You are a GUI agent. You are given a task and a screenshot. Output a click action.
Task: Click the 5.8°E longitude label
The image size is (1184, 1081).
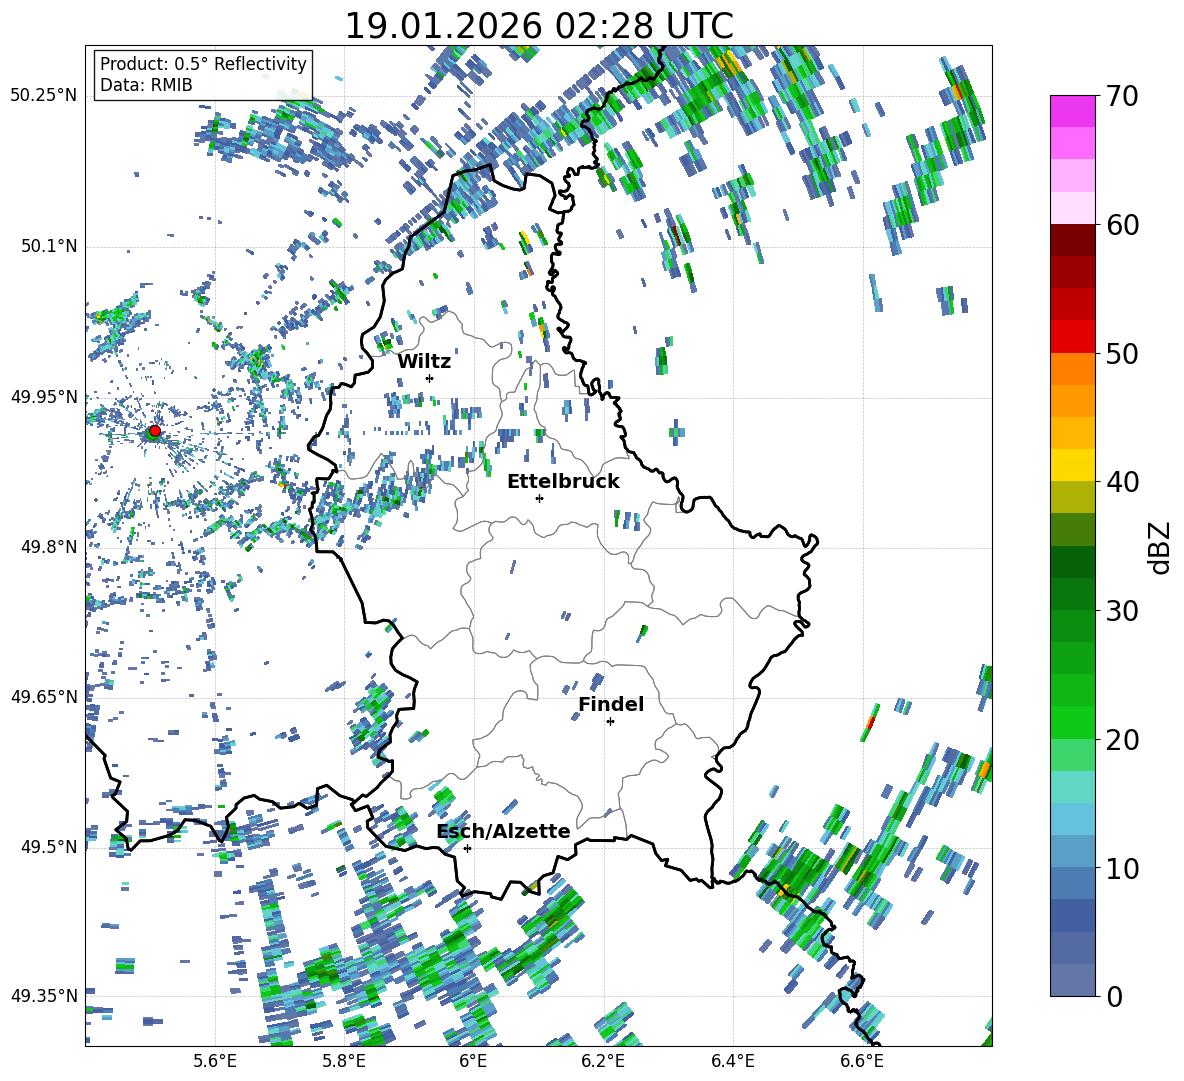[344, 1061]
